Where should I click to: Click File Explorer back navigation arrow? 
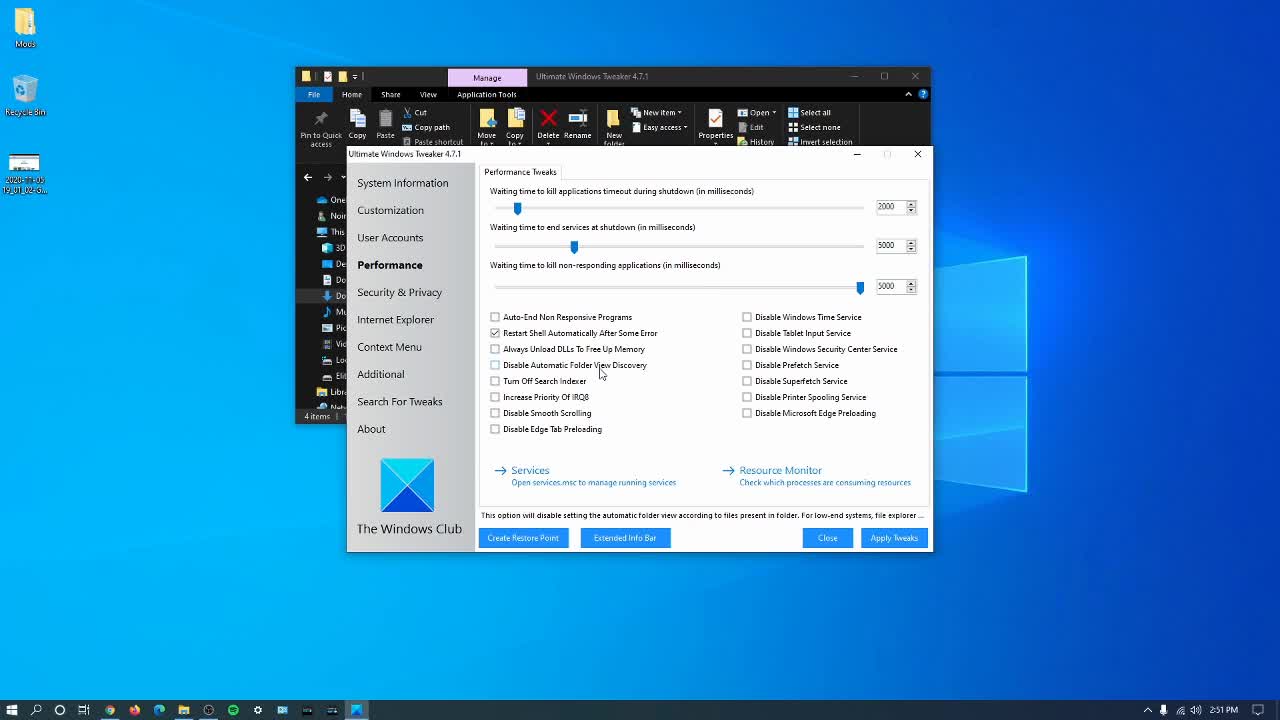click(x=308, y=177)
